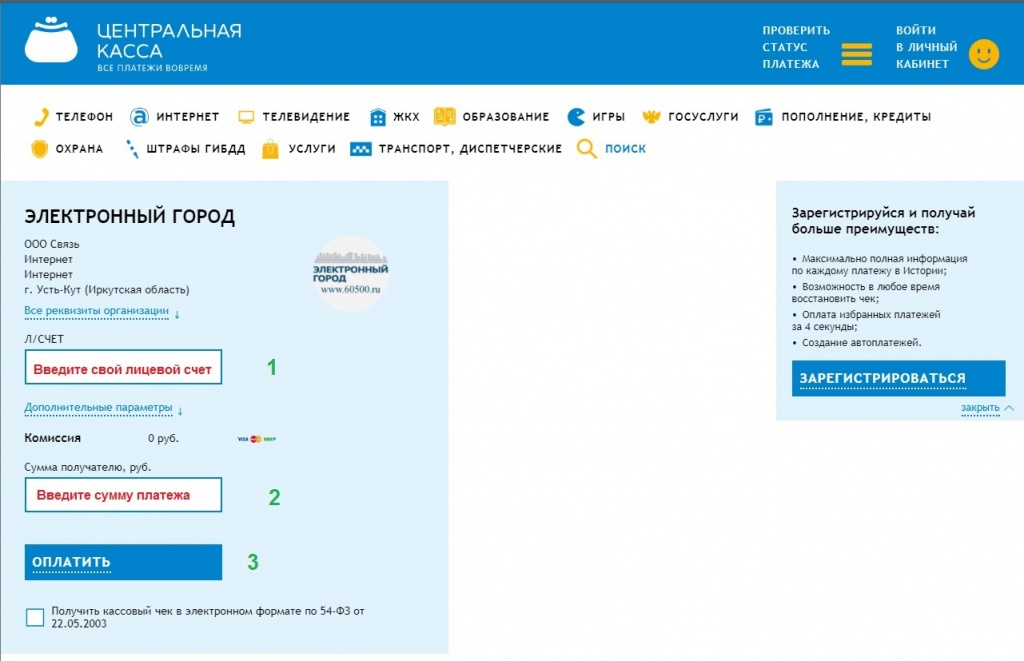Screen dimensions: 1024x661
Task: Open the Охрана category
Action: (x=79, y=149)
